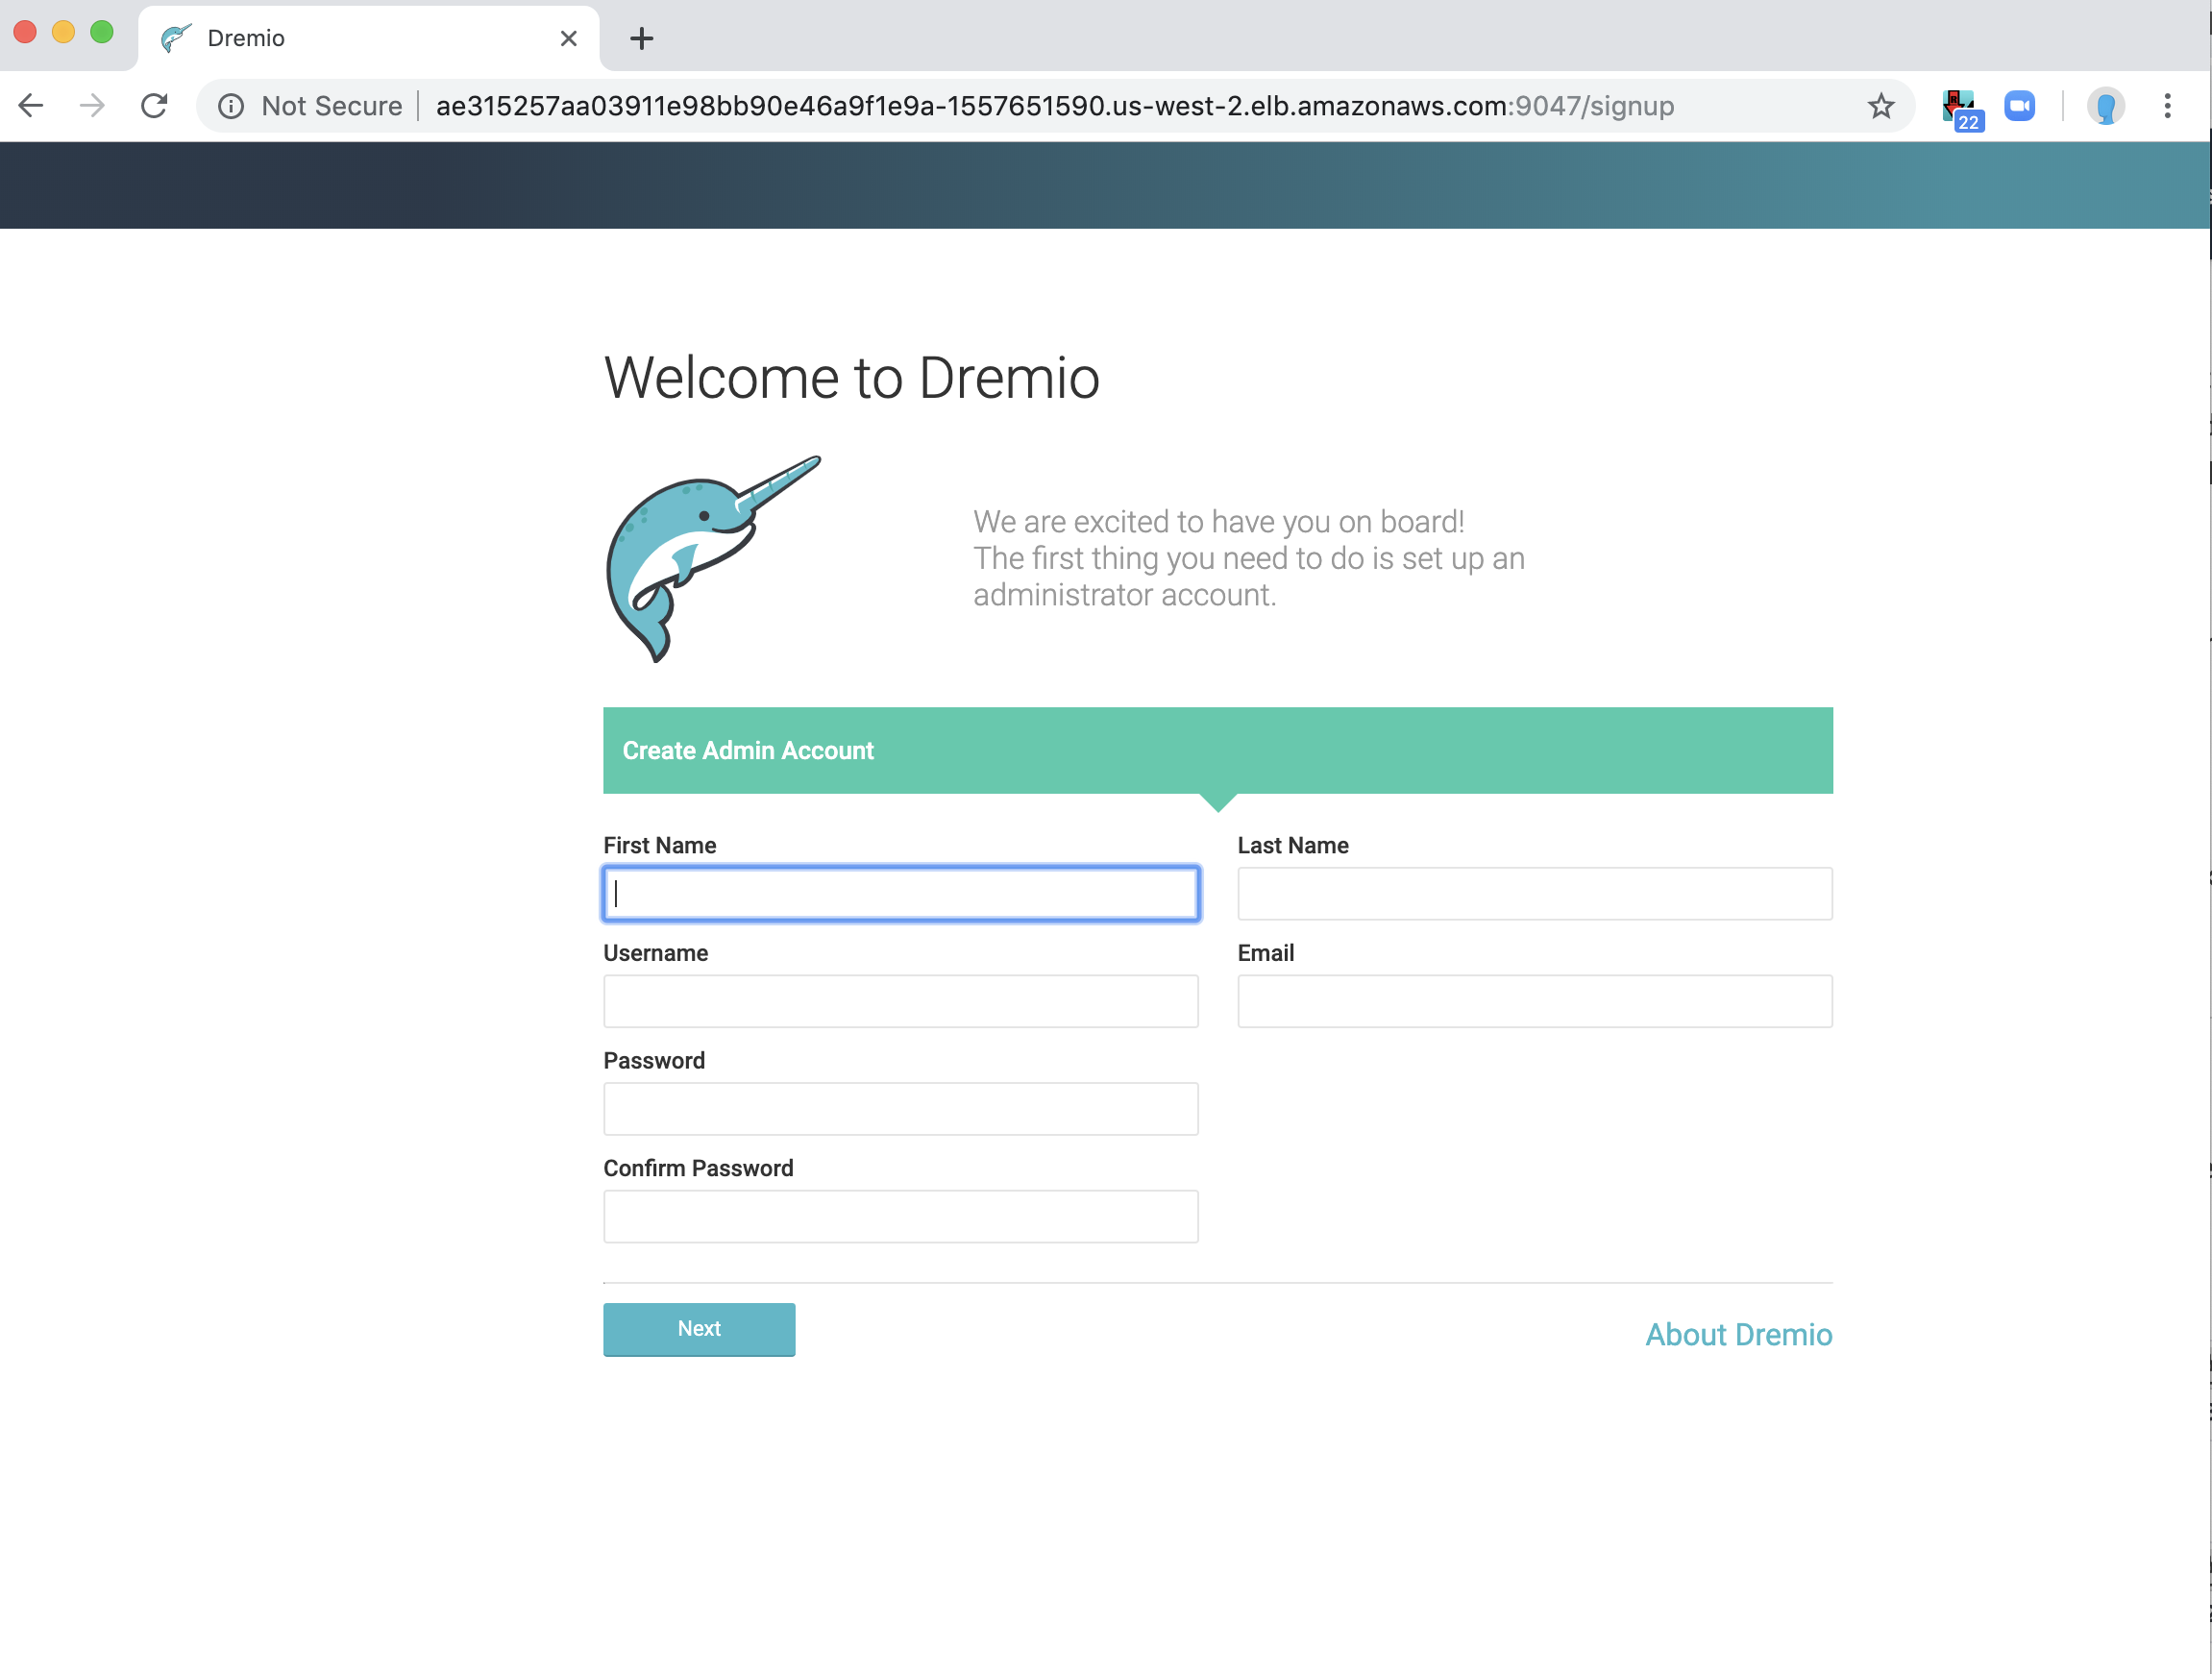The height and width of the screenshot is (1674, 2212).
Task: Click the Dremio narwhal logo
Action: 712,558
